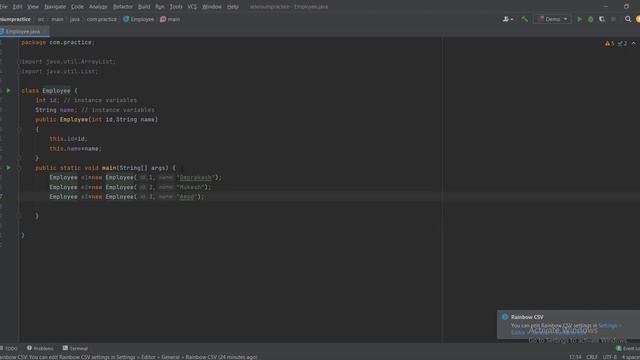The height and width of the screenshot is (360, 640).
Task: Click the java breadcrumb folder
Action: tap(75, 19)
